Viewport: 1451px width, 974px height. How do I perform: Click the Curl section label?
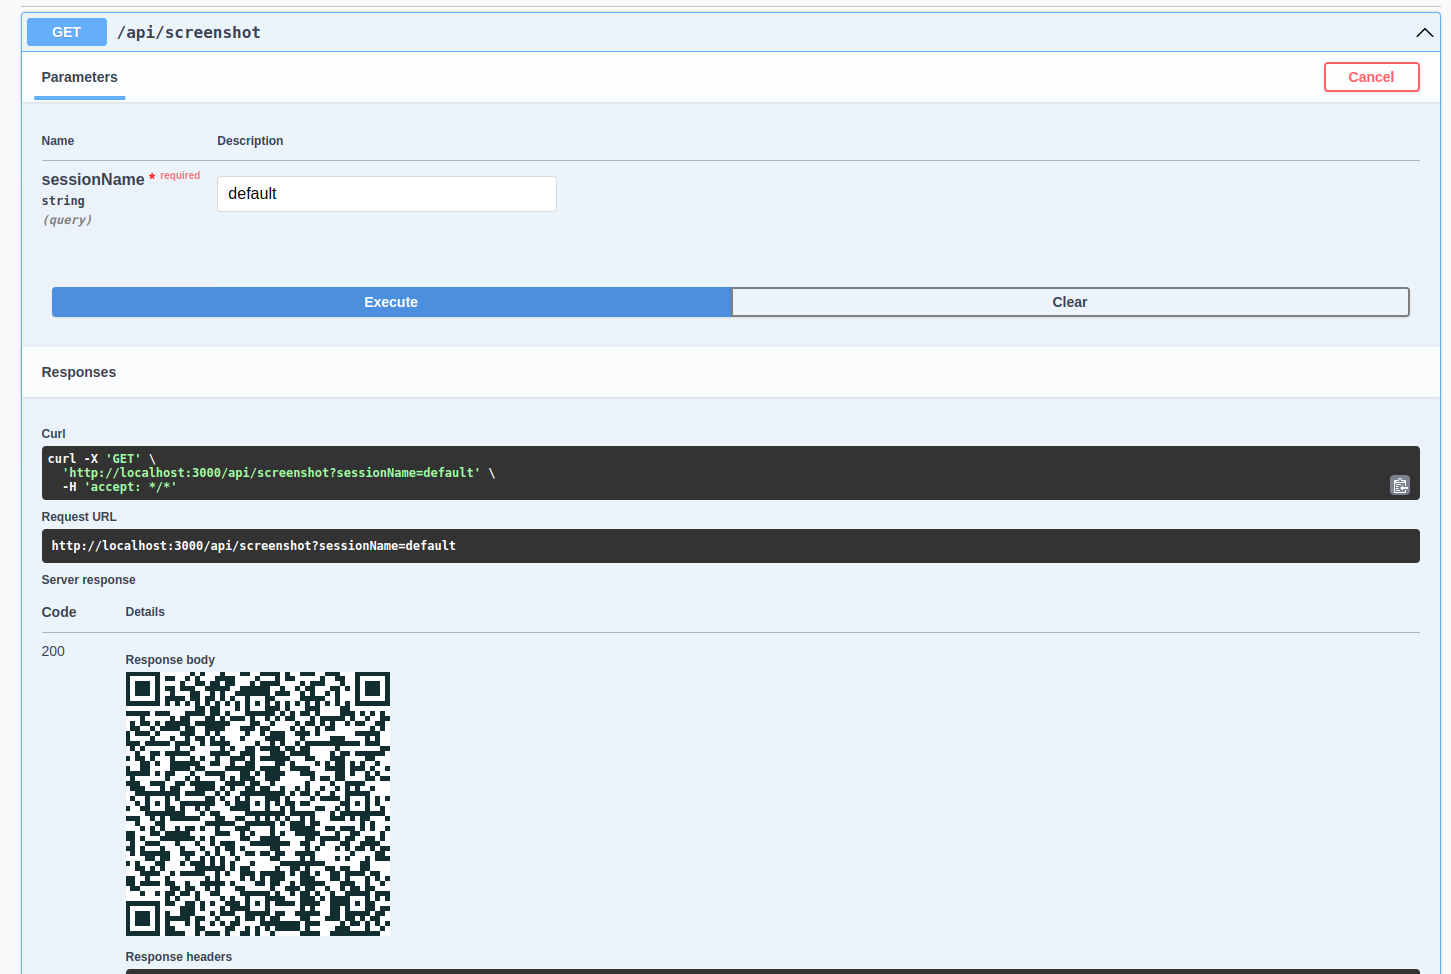tap(54, 434)
